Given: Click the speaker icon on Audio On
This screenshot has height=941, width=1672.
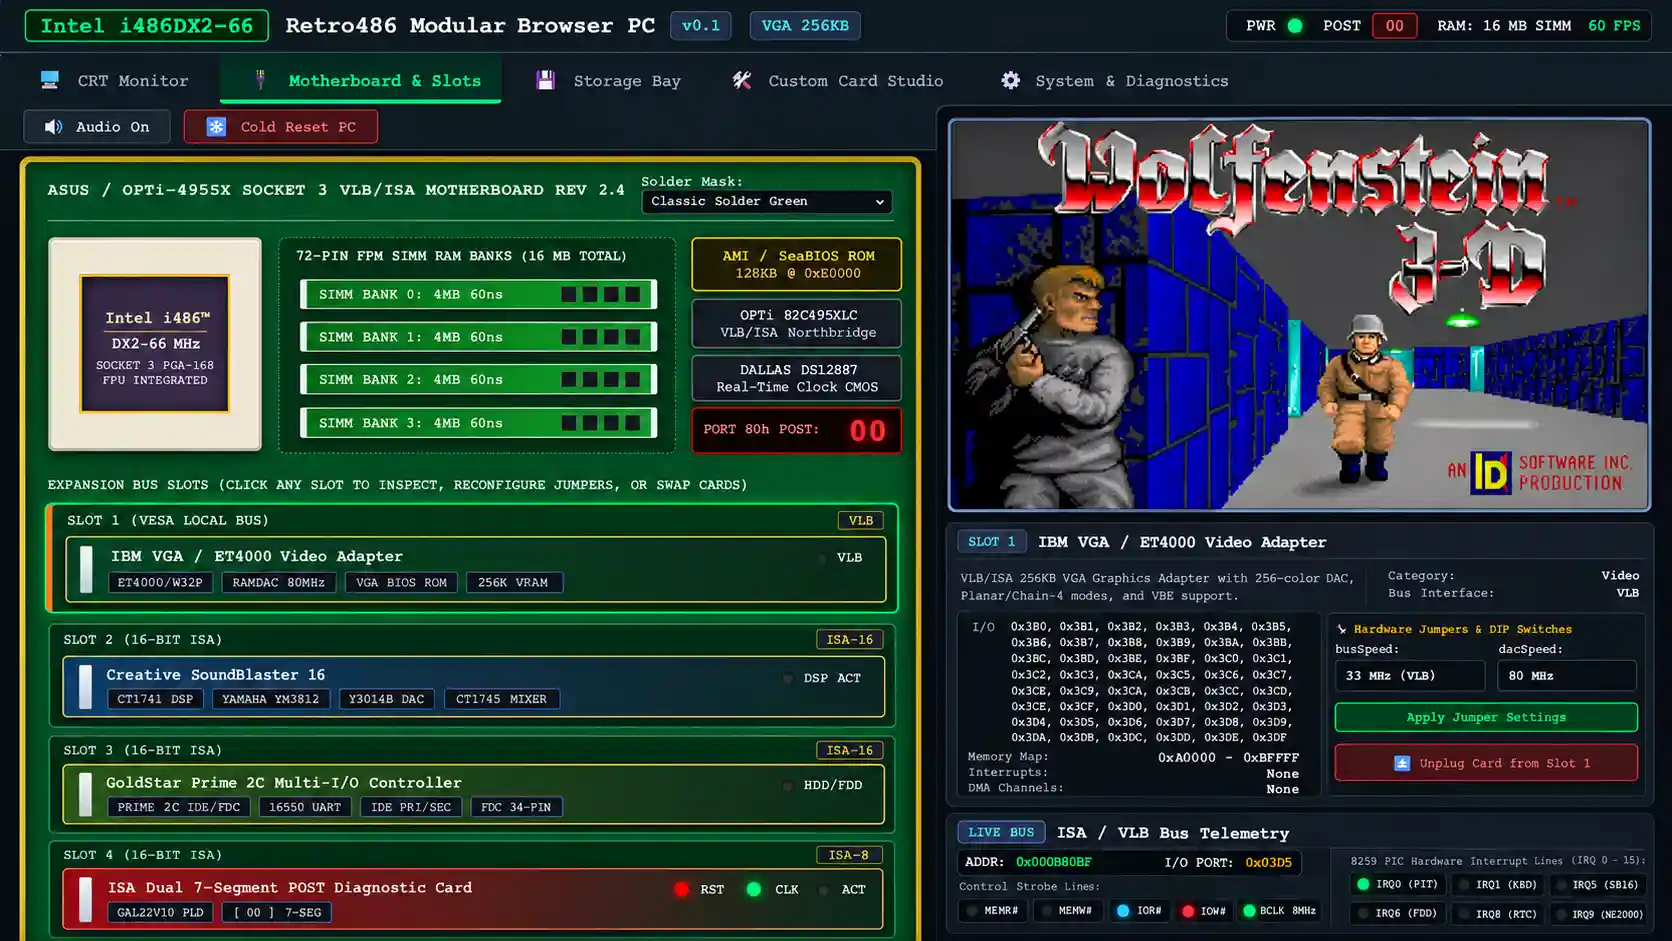Looking at the screenshot, I should (54, 127).
